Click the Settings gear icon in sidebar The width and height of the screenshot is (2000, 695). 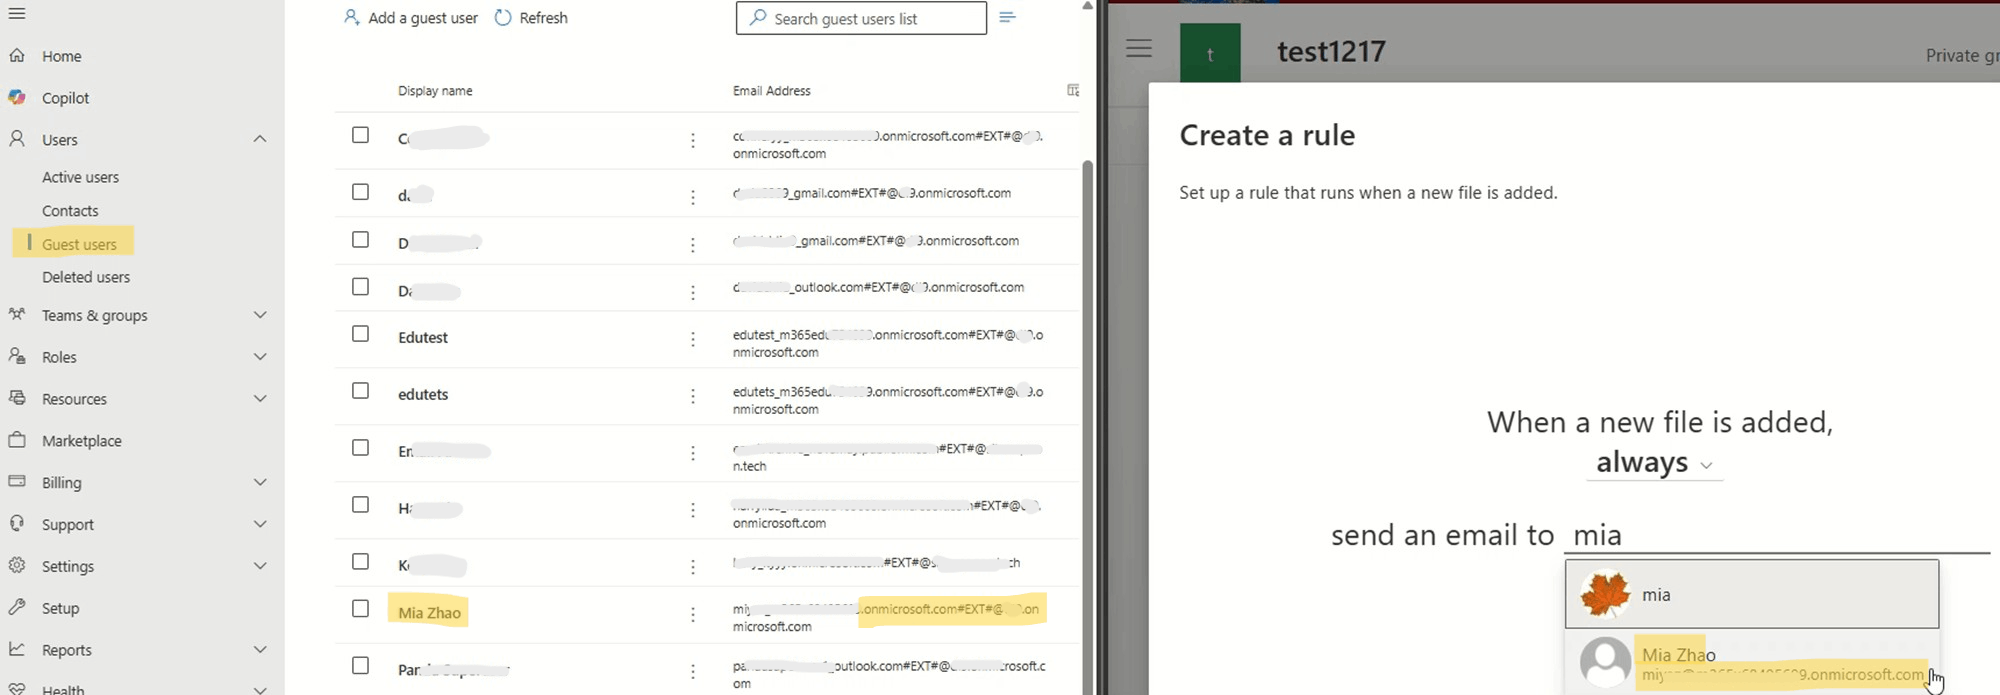tap(17, 565)
